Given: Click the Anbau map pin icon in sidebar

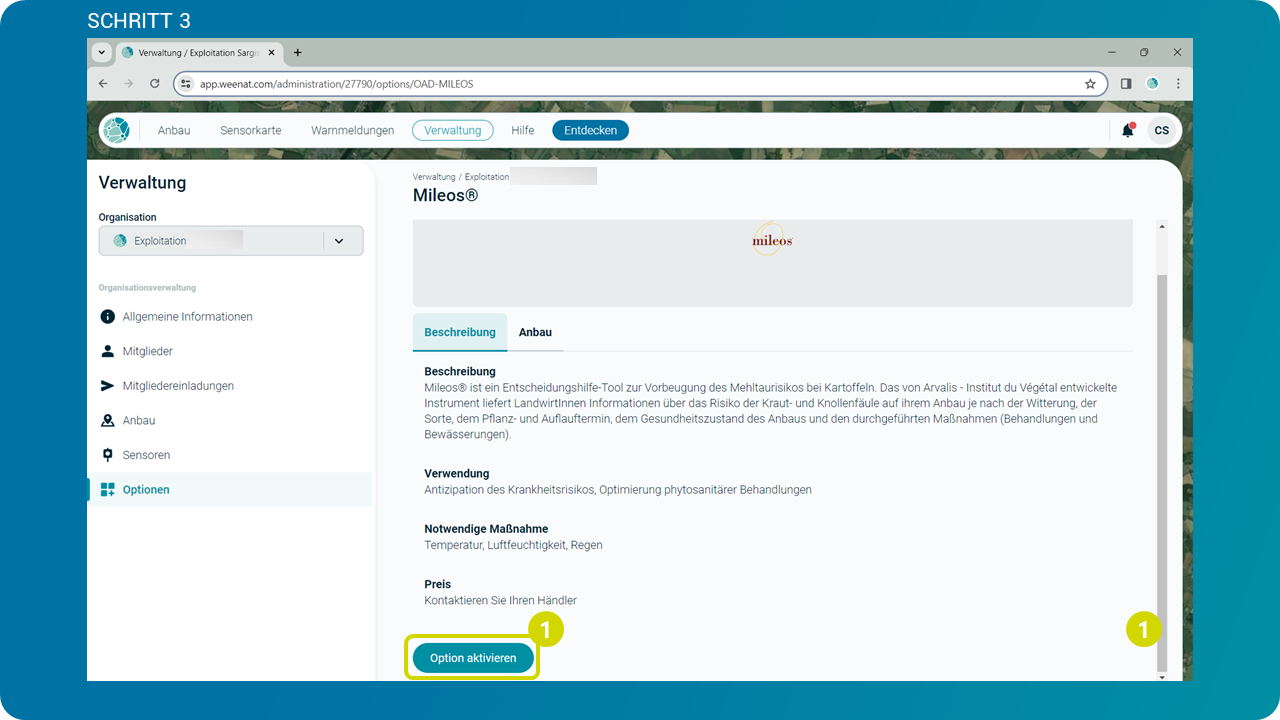Looking at the screenshot, I should coord(108,421).
